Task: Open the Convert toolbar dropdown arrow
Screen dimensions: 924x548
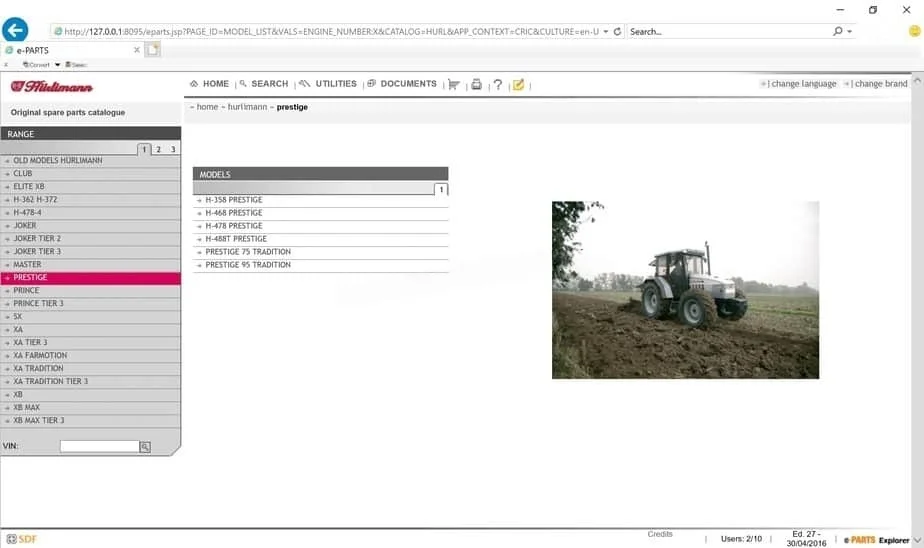Action: [x=57, y=65]
